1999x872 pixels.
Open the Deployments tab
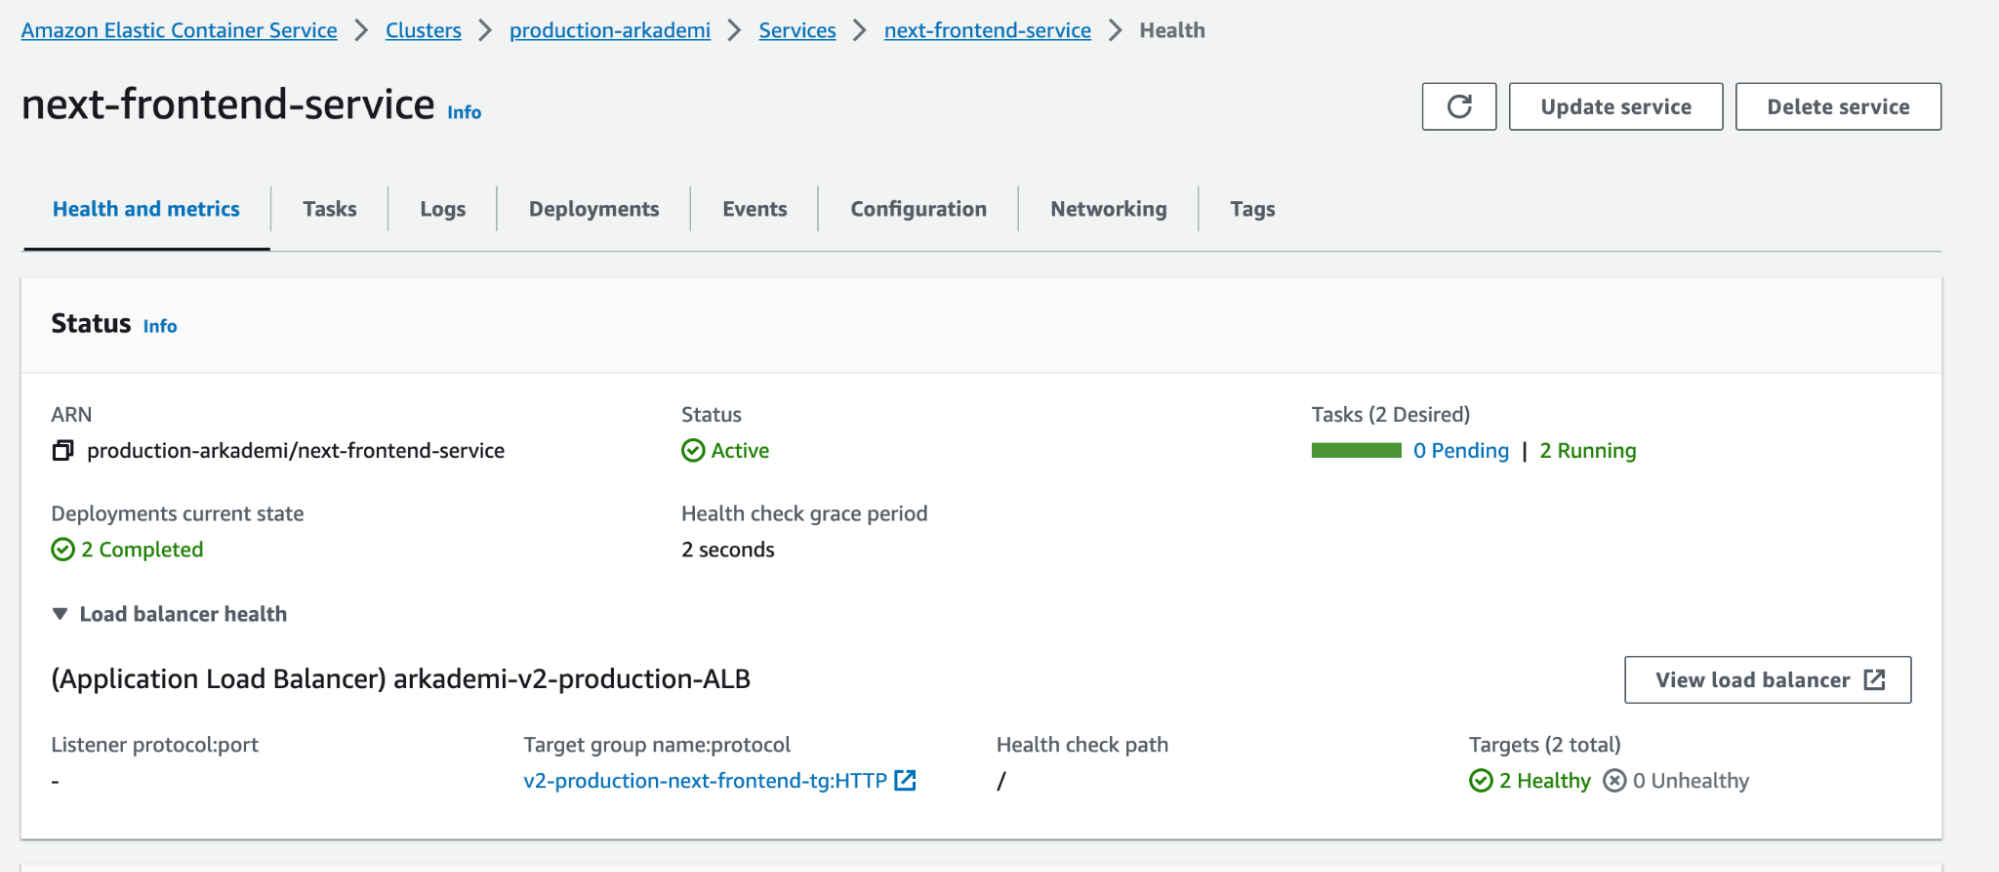(593, 209)
